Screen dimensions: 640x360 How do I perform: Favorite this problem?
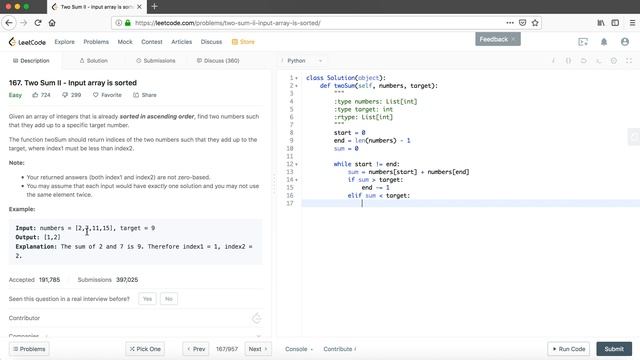click(x=107, y=95)
